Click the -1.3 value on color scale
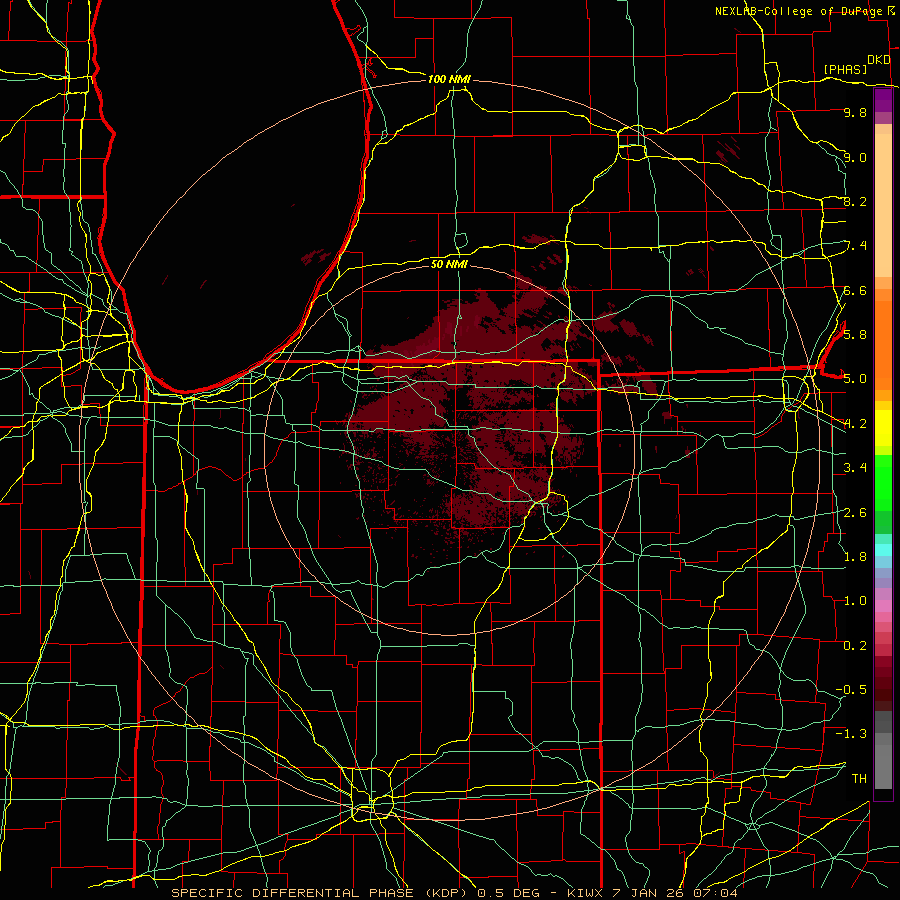900x900 pixels. pyautogui.click(x=851, y=734)
